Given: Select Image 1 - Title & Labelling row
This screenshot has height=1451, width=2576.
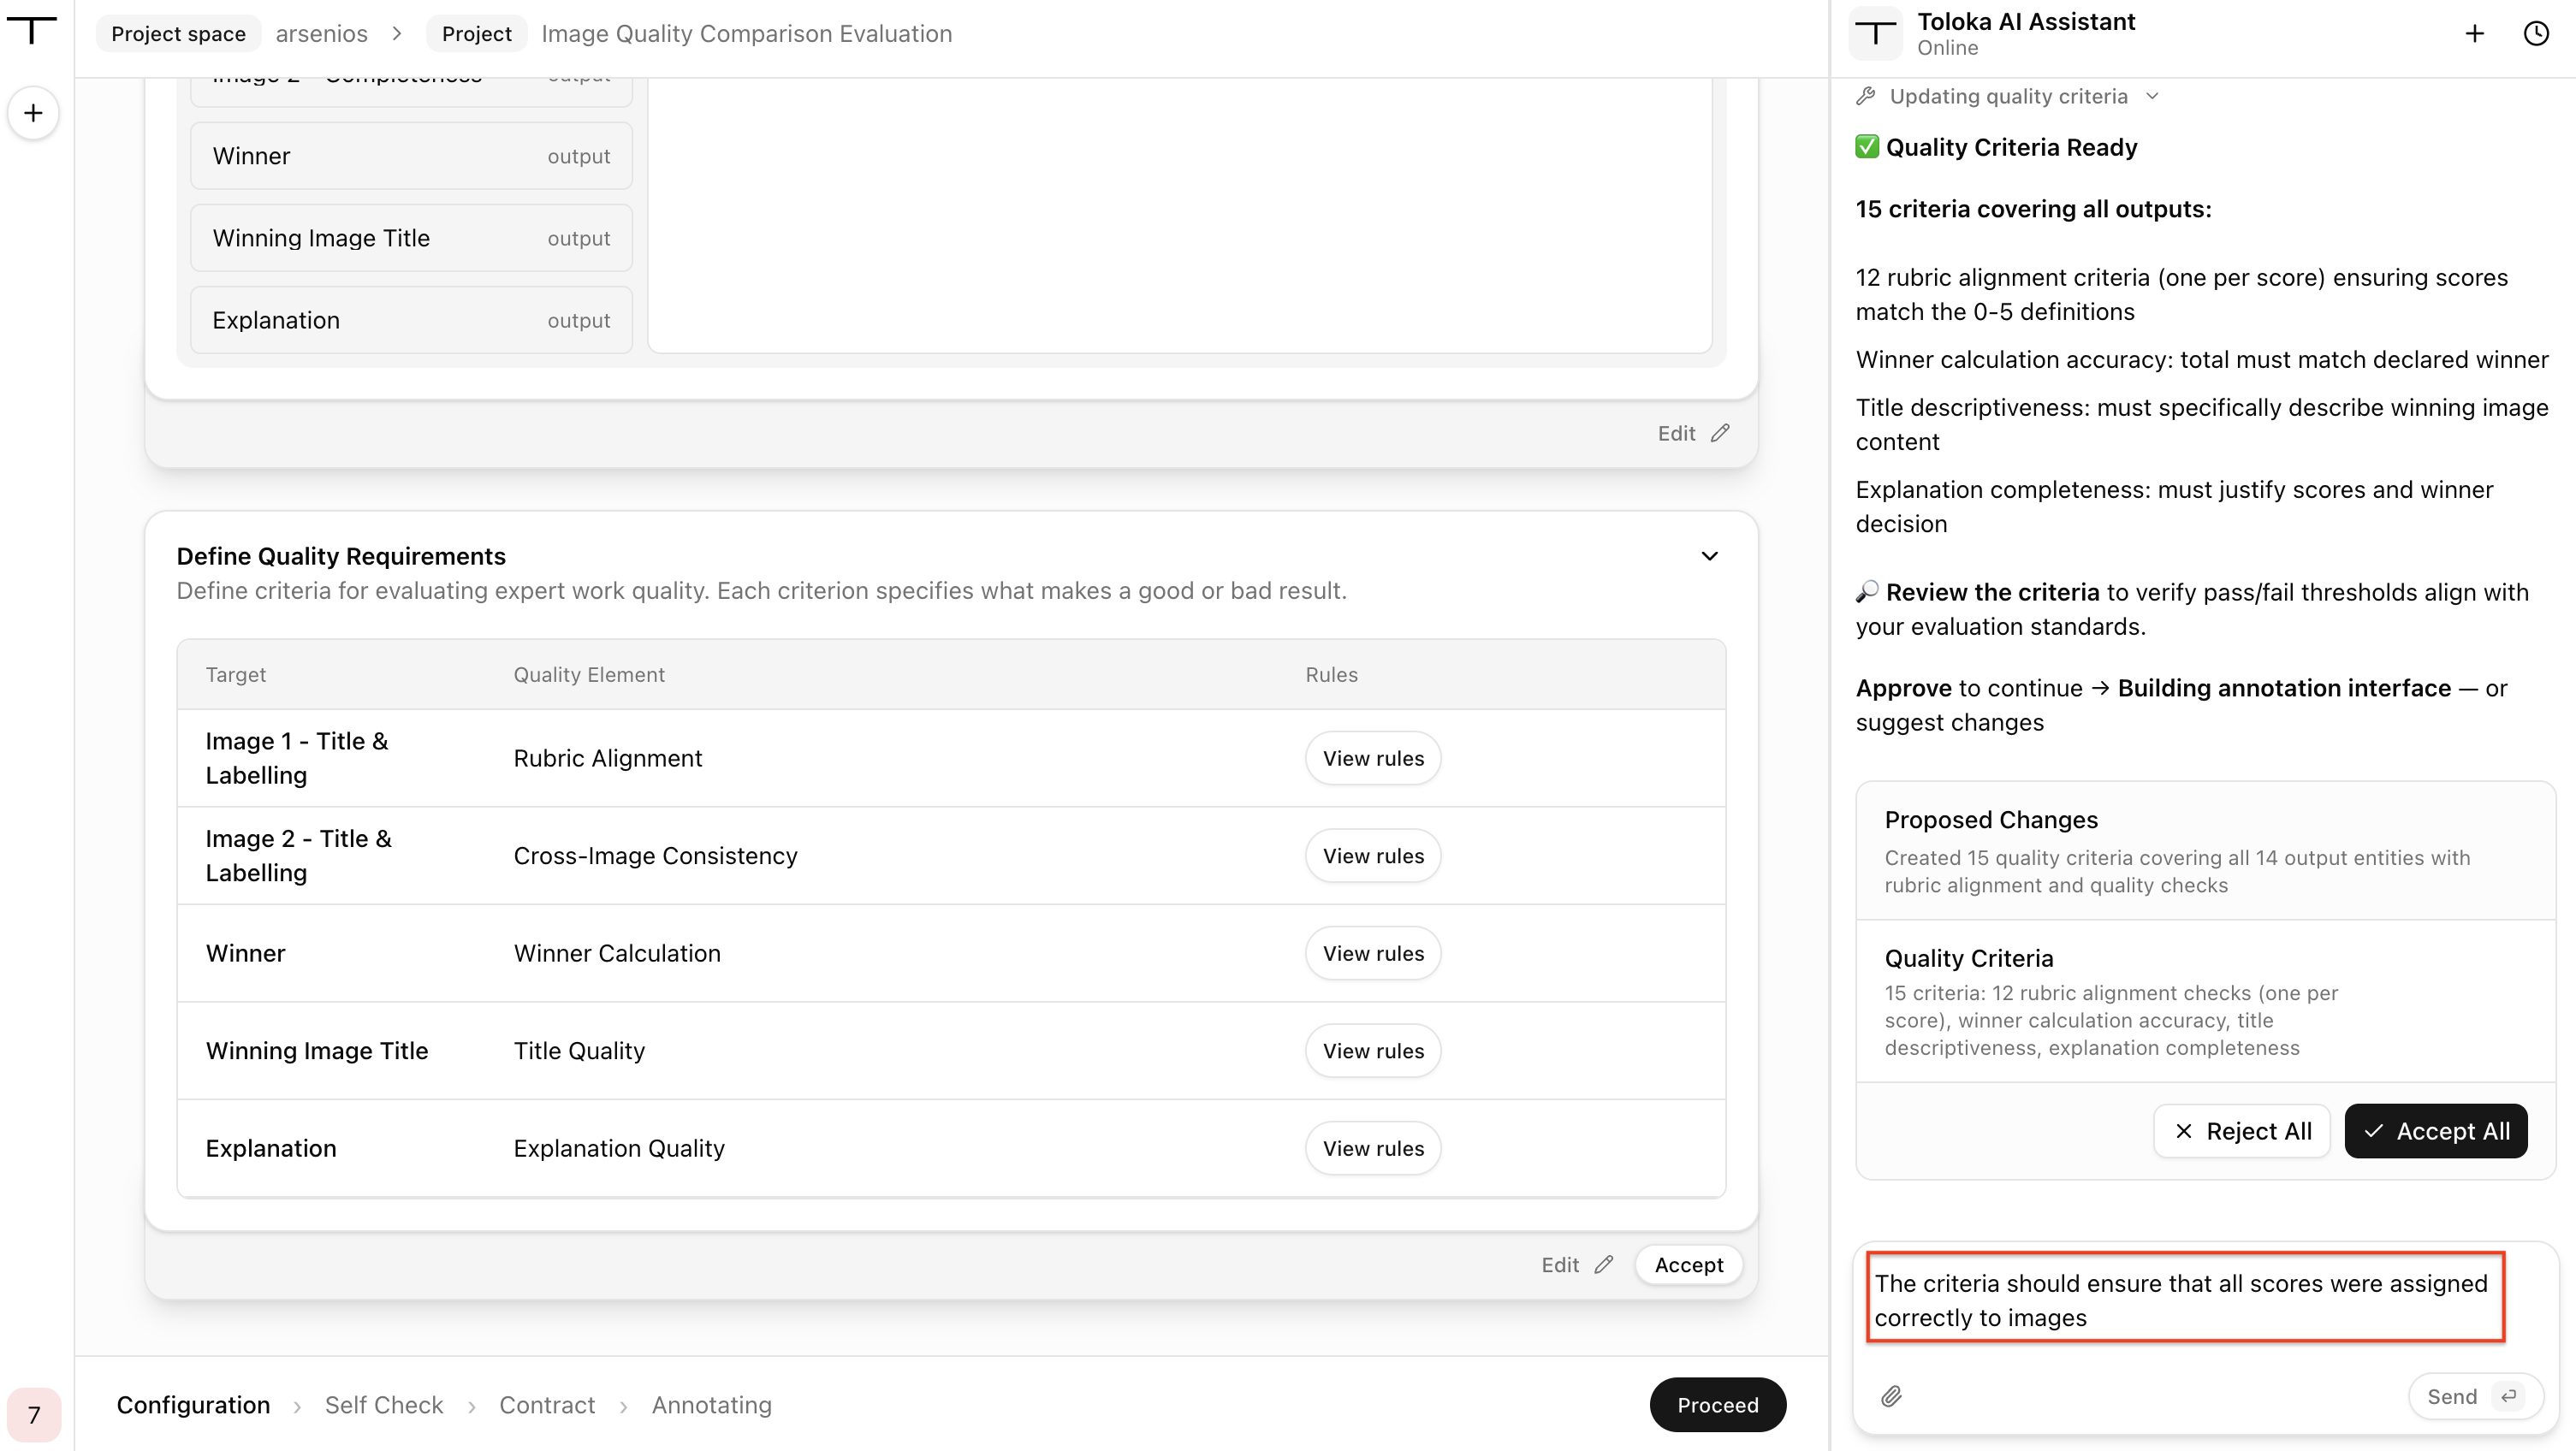Looking at the screenshot, I should pos(951,758).
